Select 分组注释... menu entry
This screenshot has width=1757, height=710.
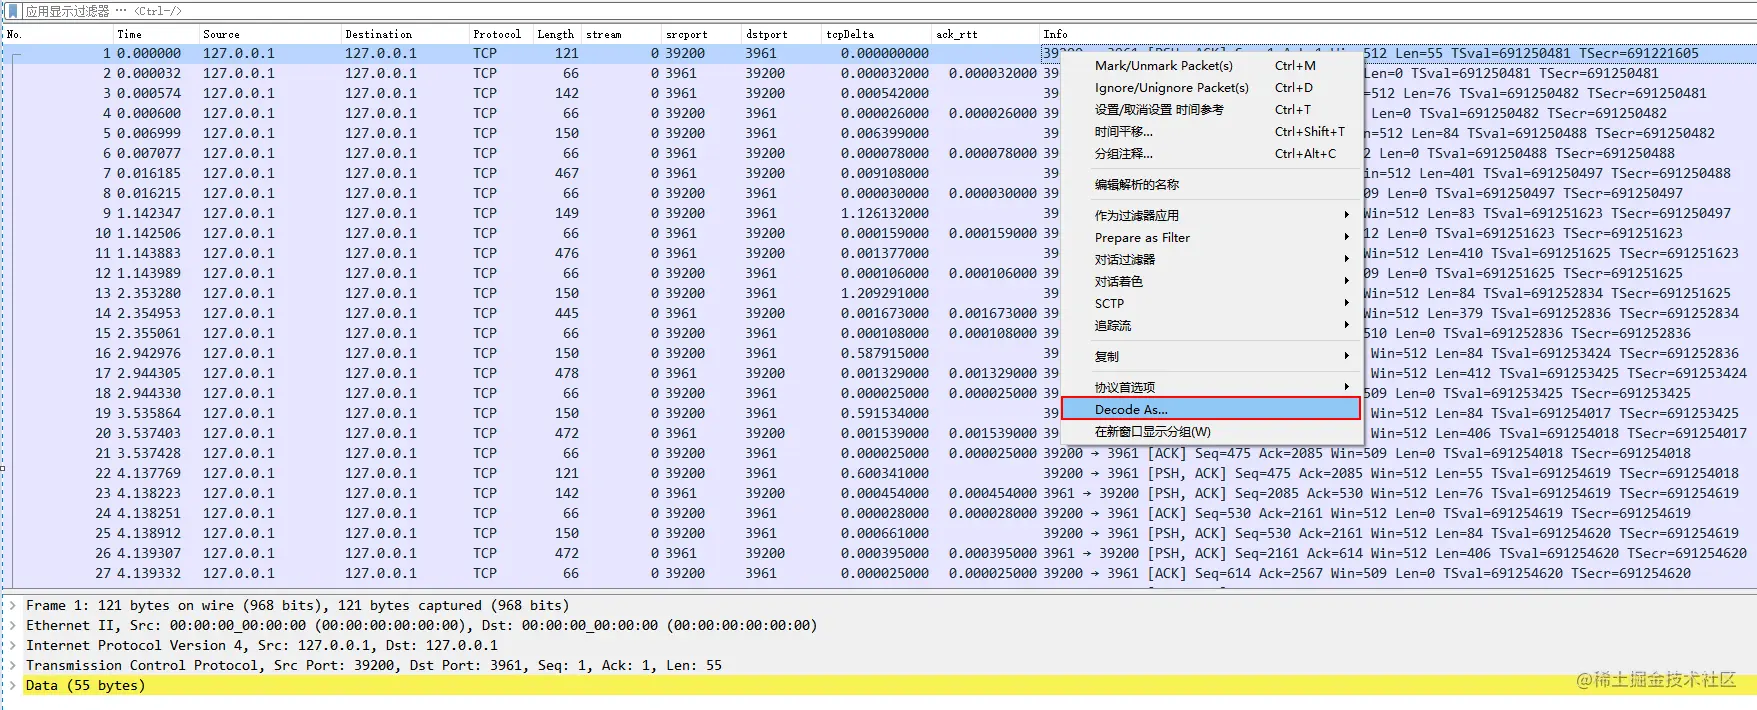point(1211,153)
